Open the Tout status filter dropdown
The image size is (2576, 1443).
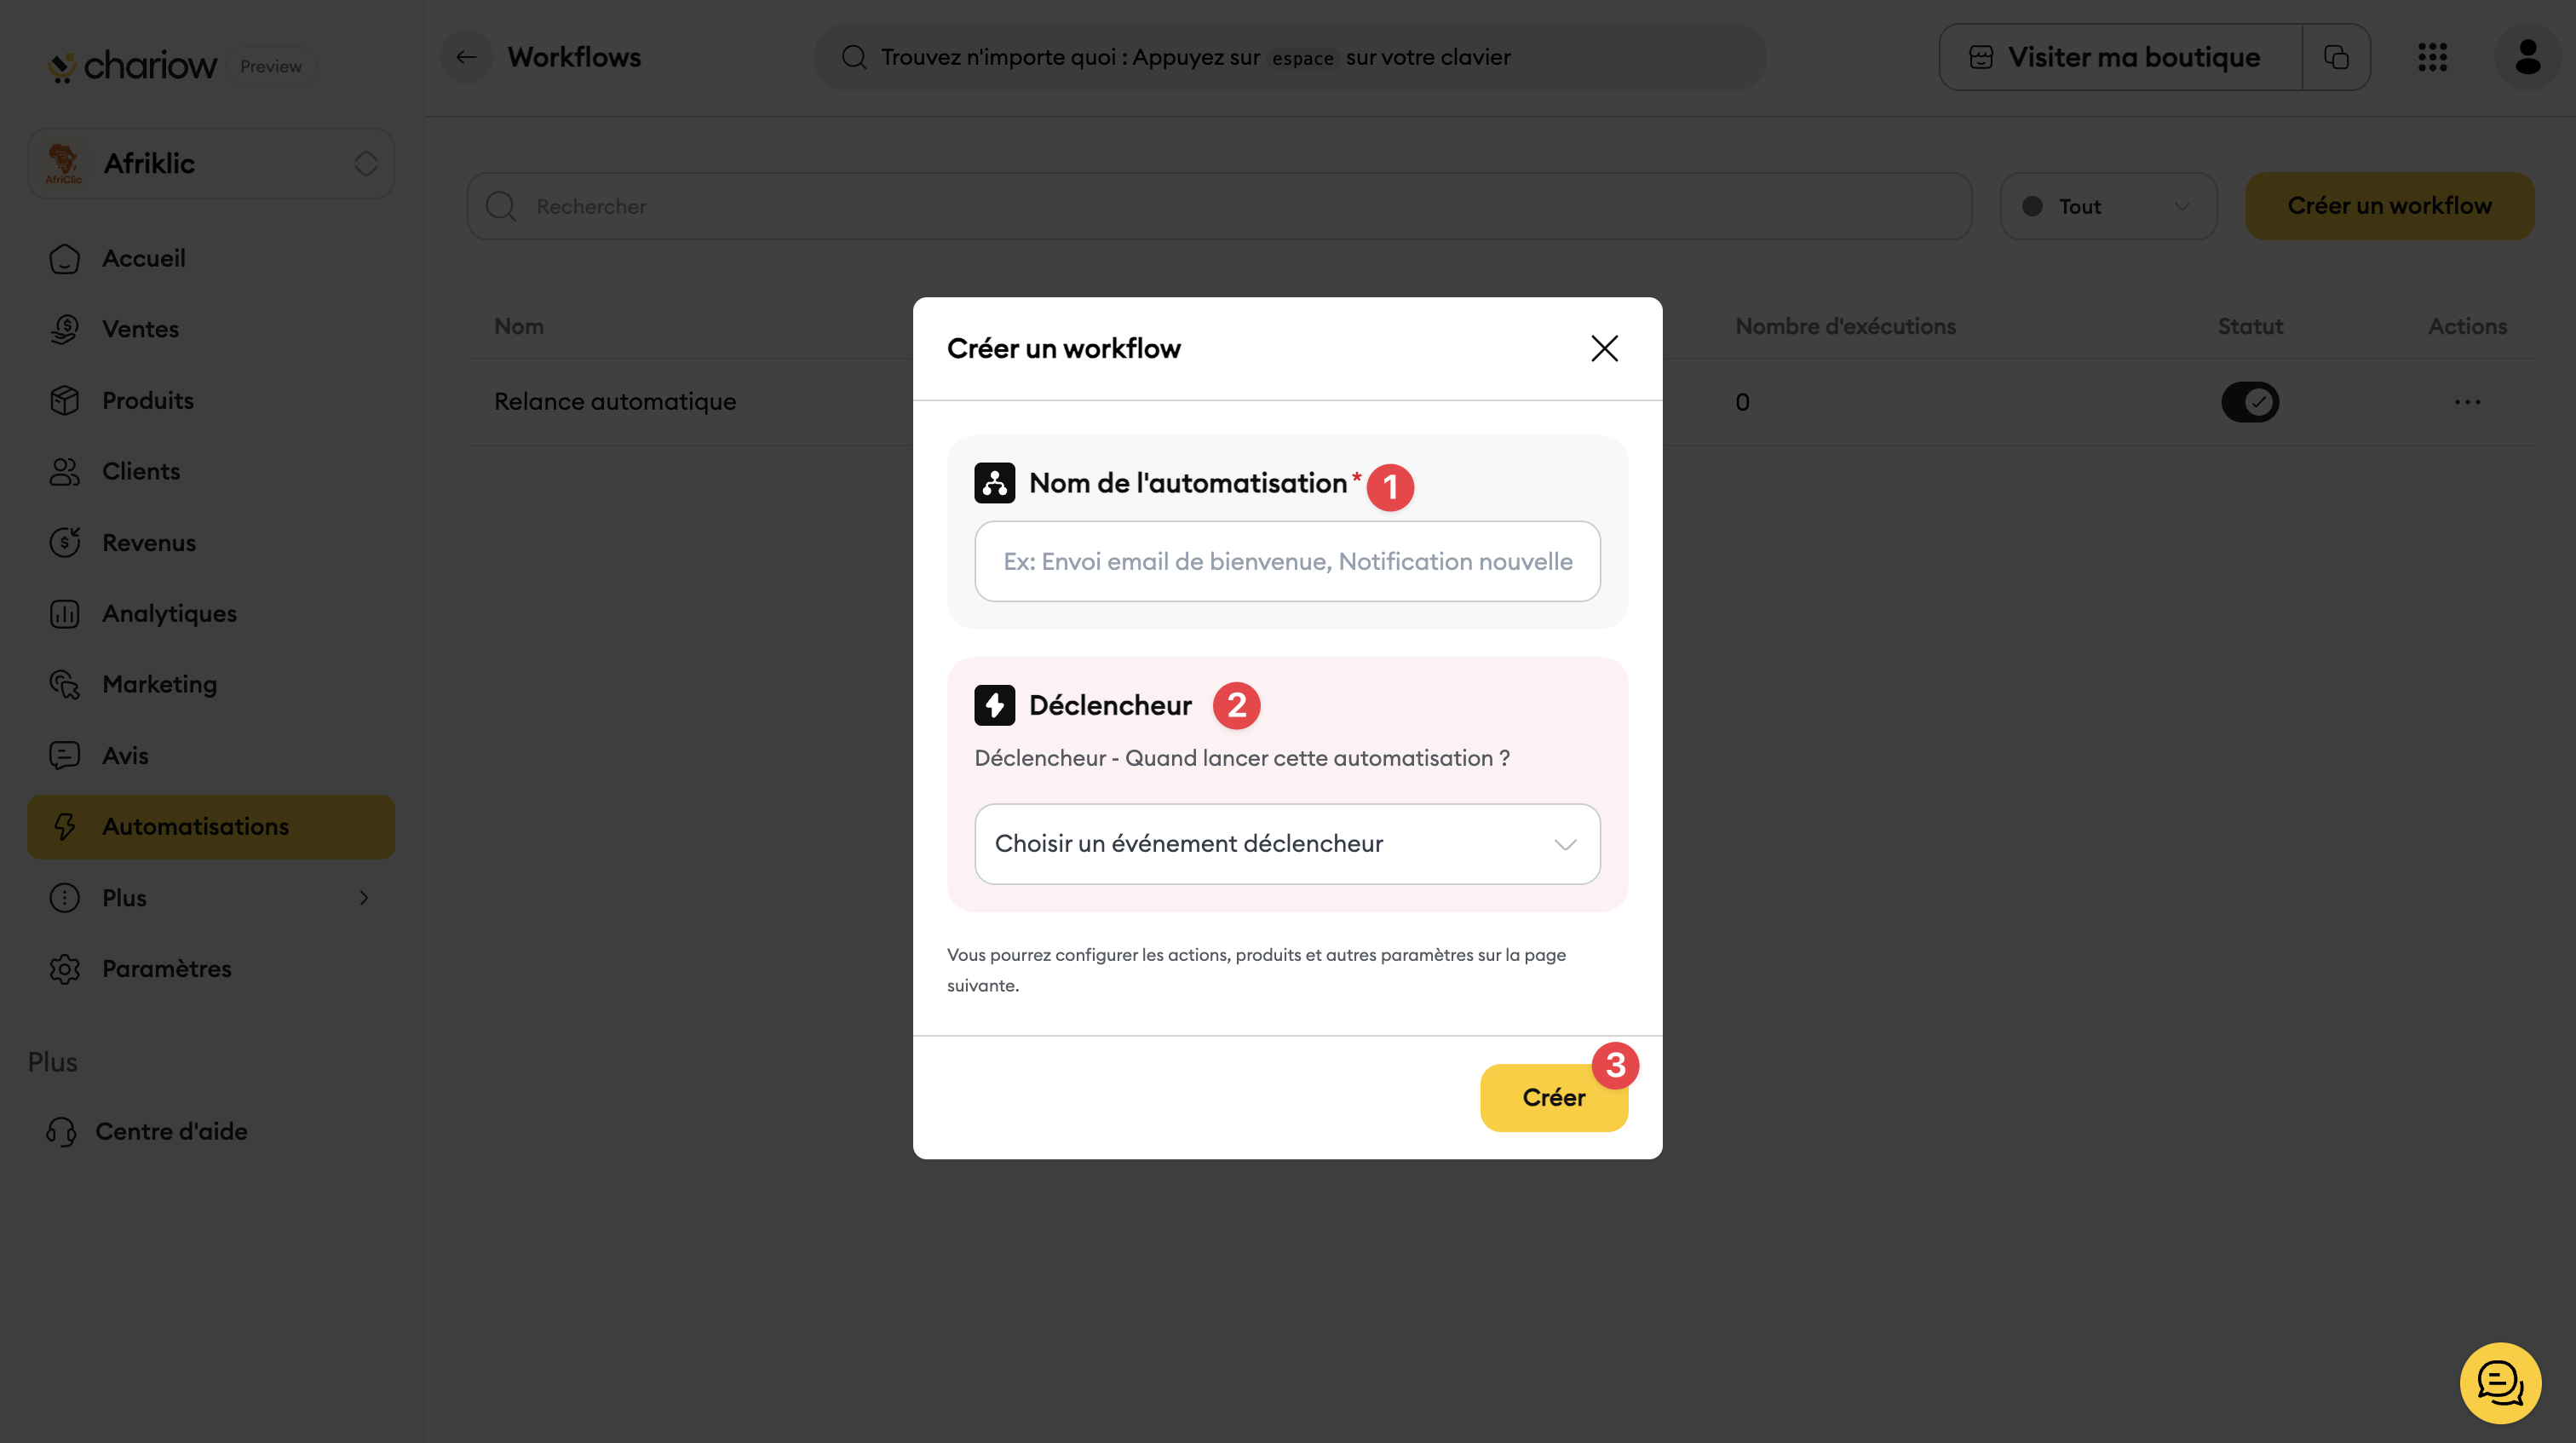click(x=2108, y=206)
